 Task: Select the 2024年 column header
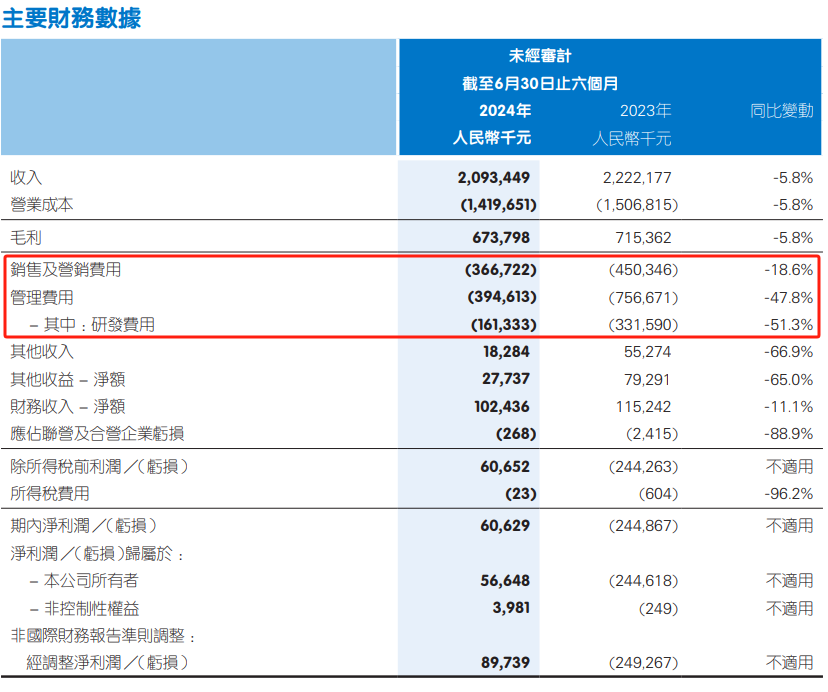[x=505, y=111]
